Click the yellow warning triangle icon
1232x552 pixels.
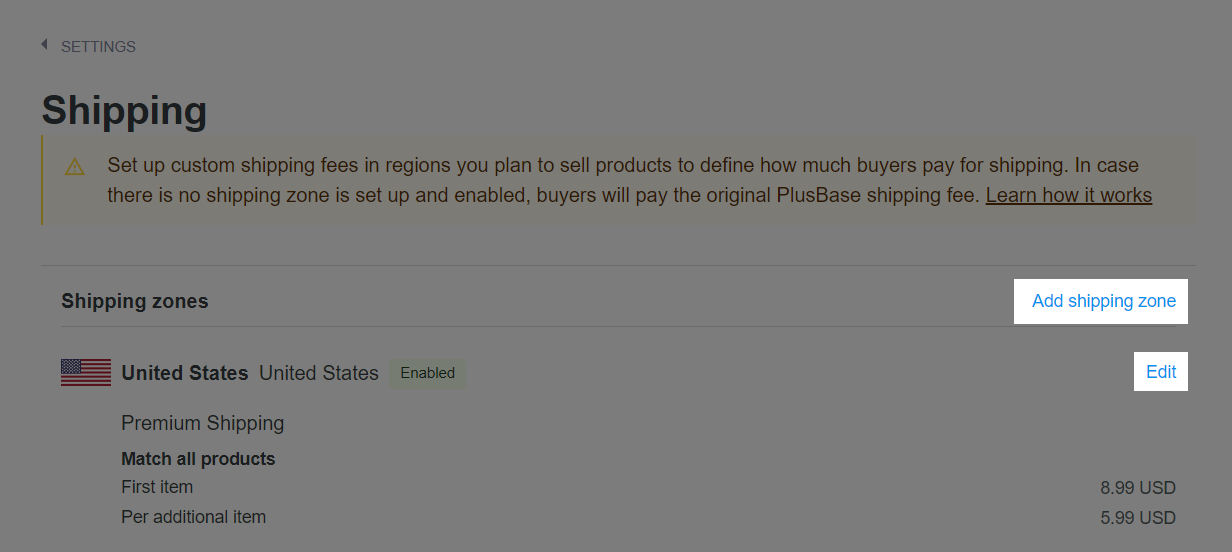point(75,166)
